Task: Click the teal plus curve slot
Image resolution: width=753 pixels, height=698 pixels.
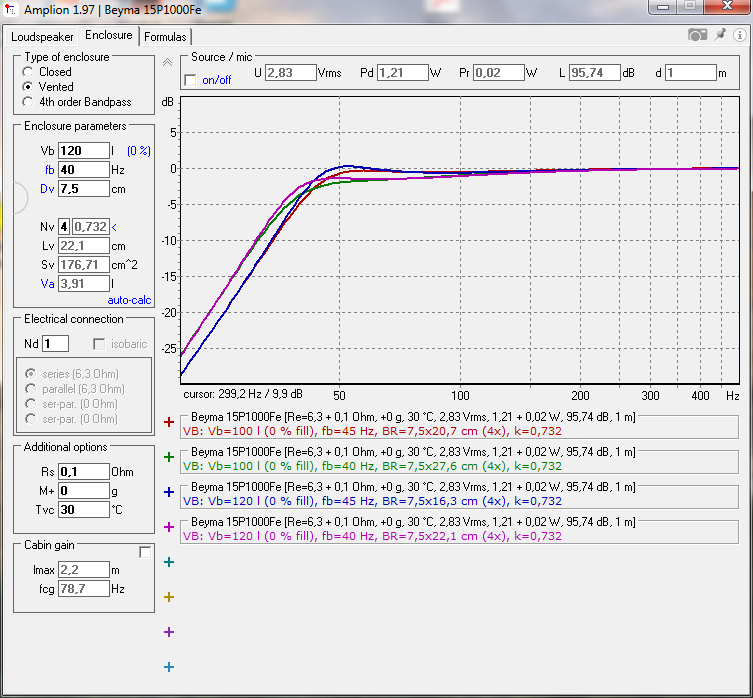Action: (169, 562)
